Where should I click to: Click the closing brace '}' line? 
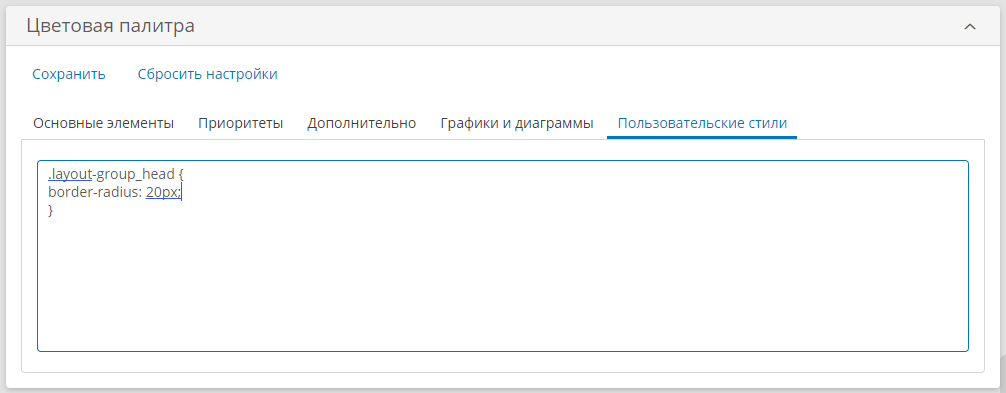point(51,210)
